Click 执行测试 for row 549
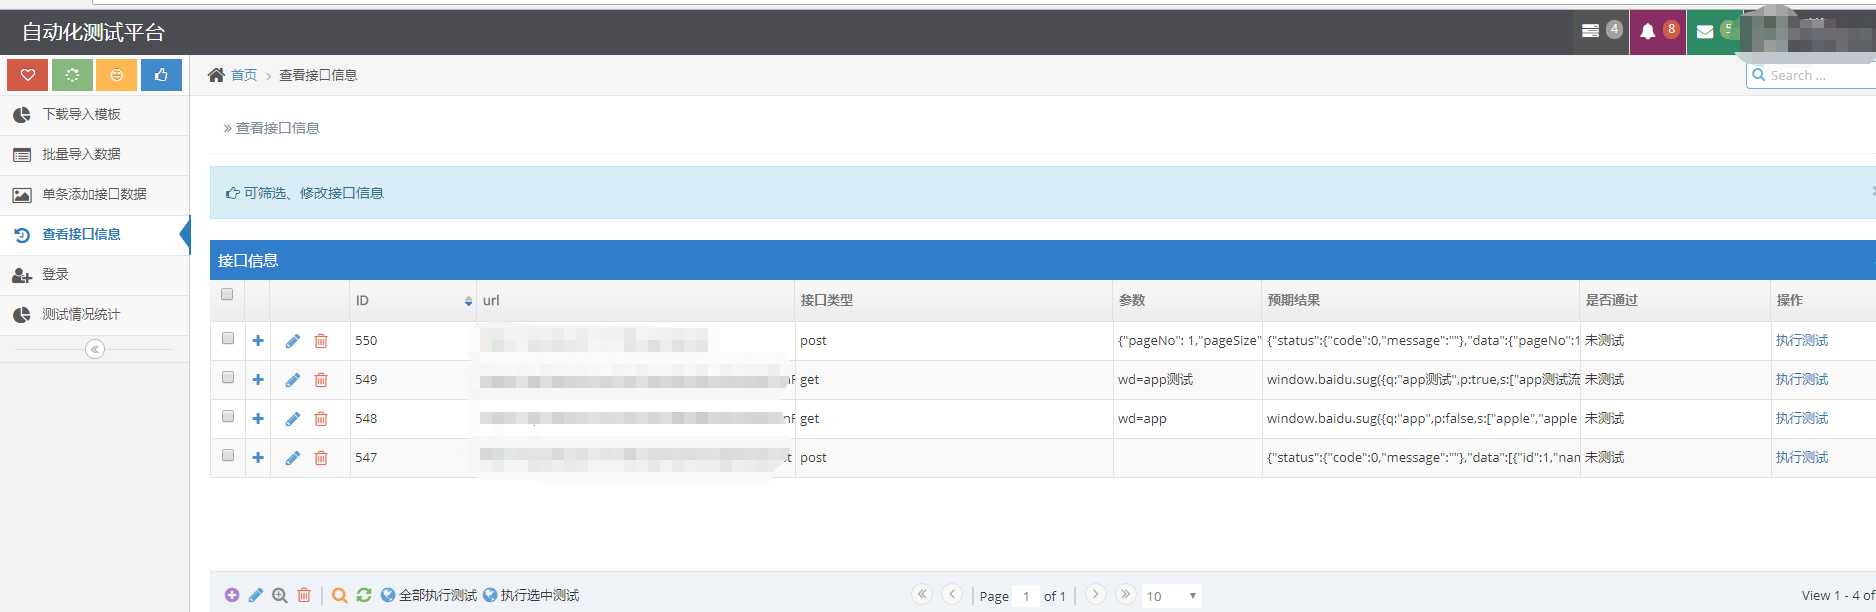Image resolution: width=1876 pixels, height=612 pixels. pos(1802,380)
